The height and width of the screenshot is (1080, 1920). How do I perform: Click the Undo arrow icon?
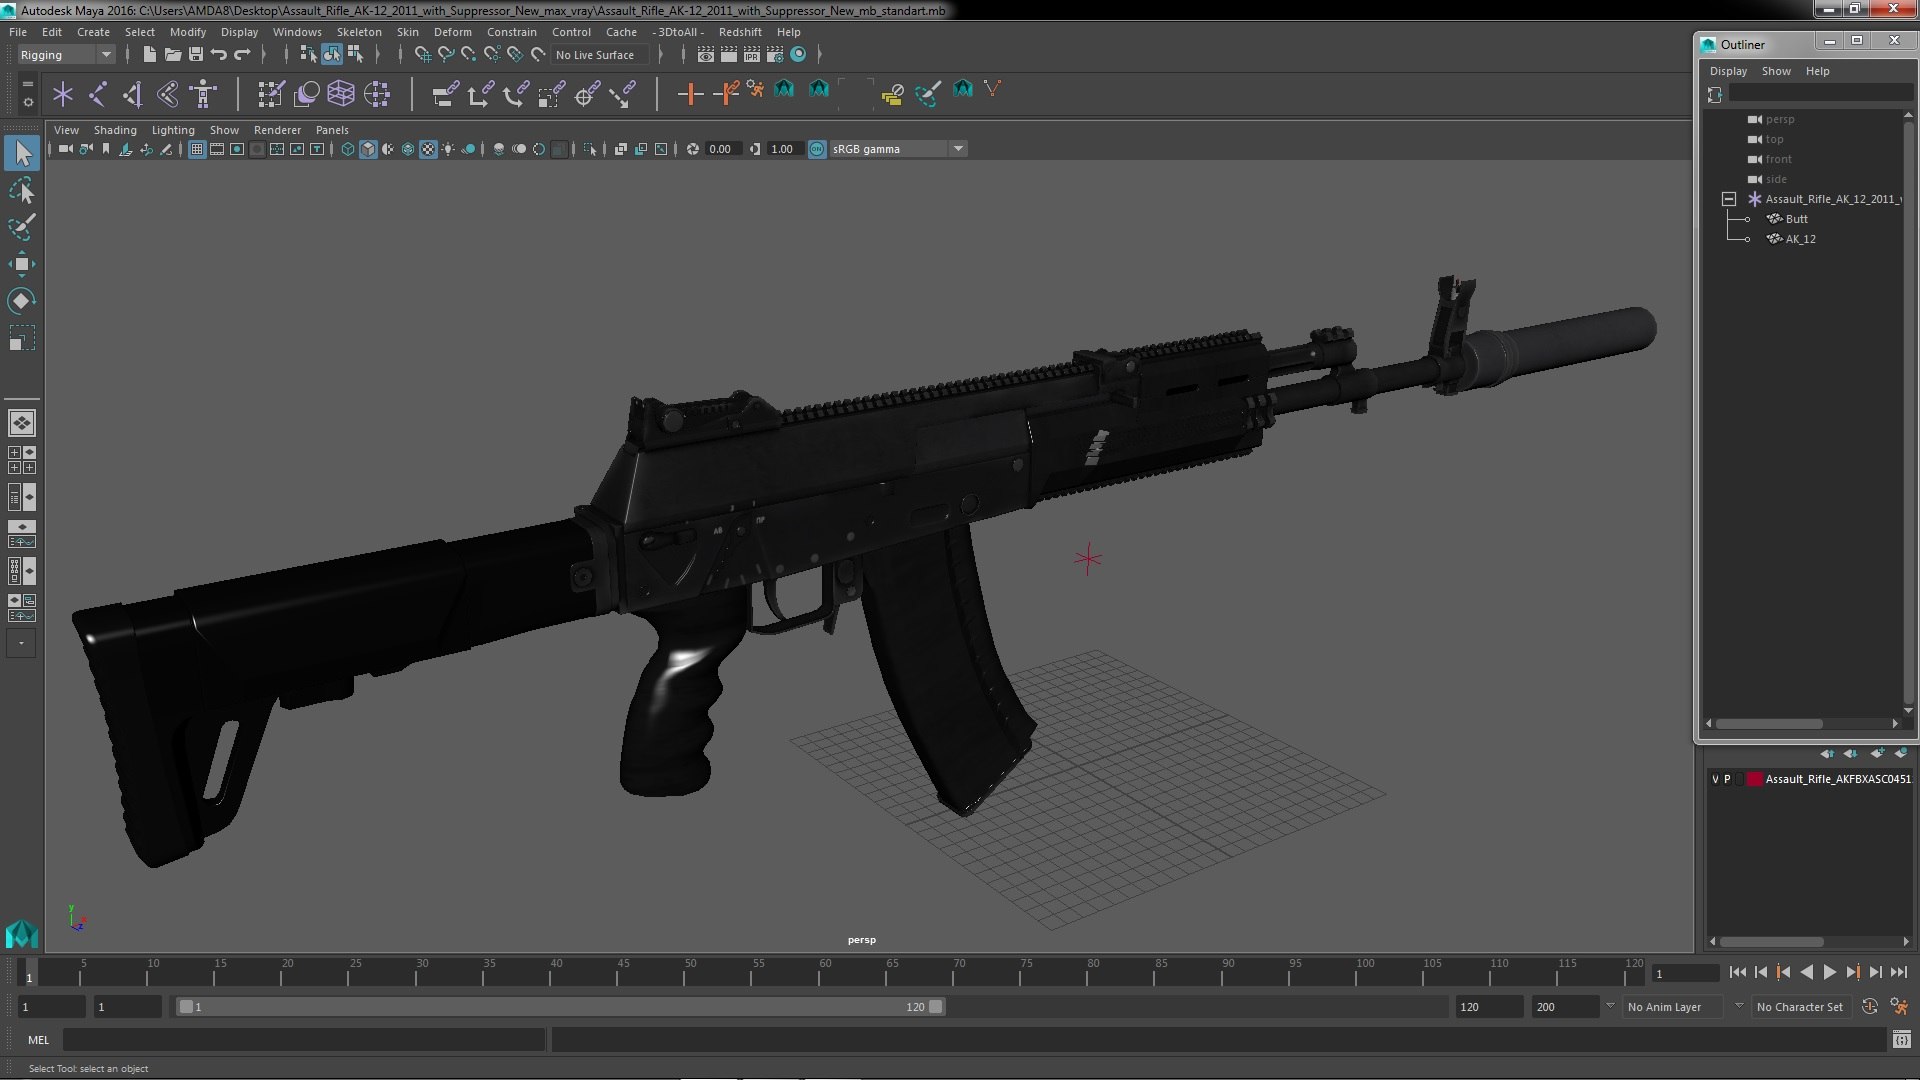click(x=219, y=54)
